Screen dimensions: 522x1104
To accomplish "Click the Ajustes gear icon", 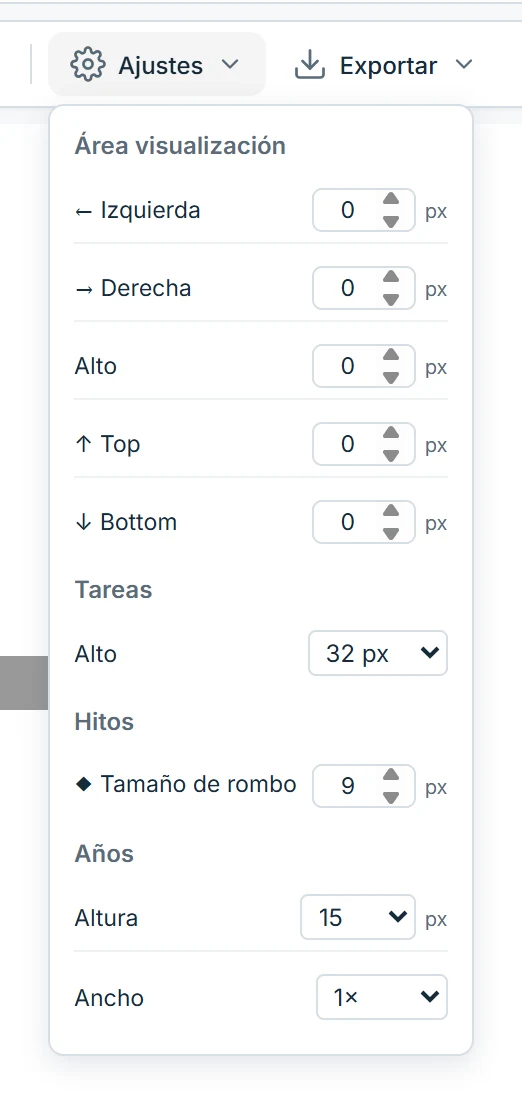I will 87,65.
